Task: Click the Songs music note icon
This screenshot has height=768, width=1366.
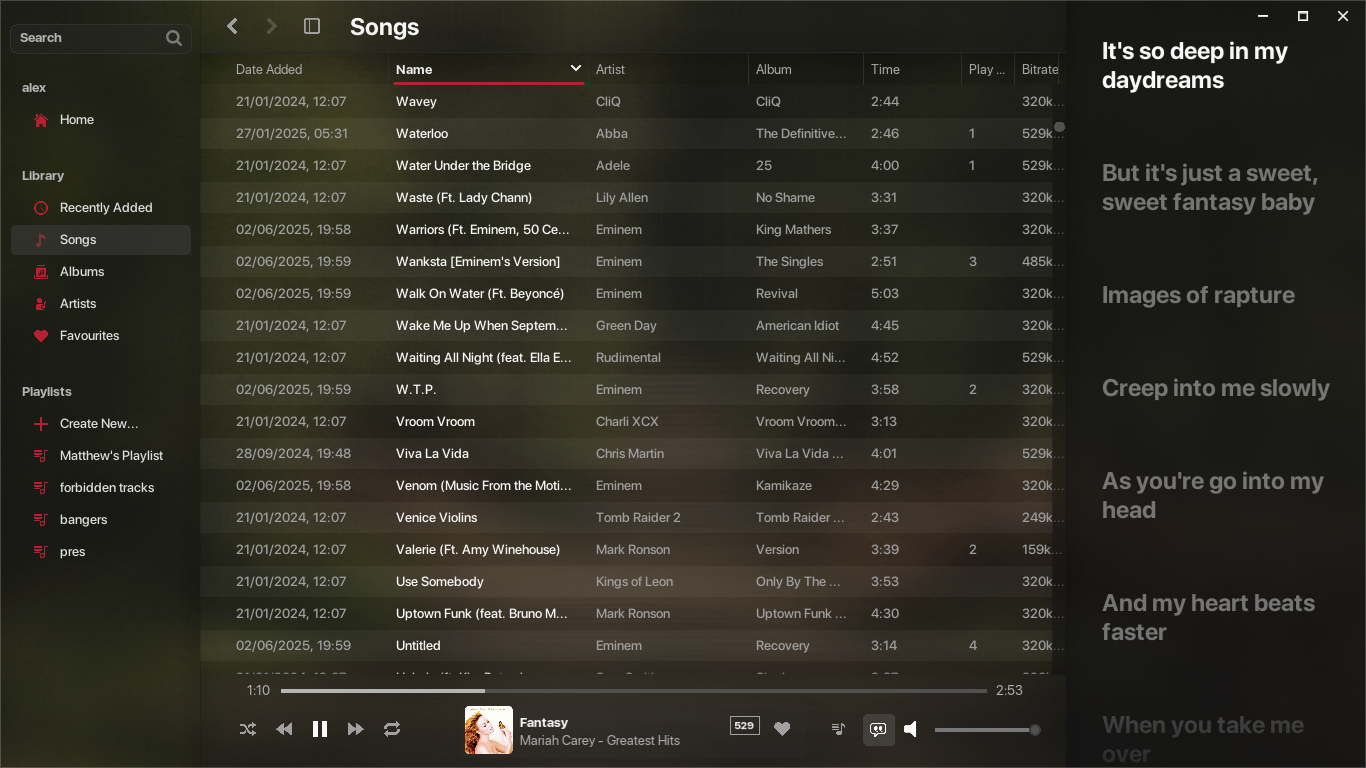Action: coord(41,240)
